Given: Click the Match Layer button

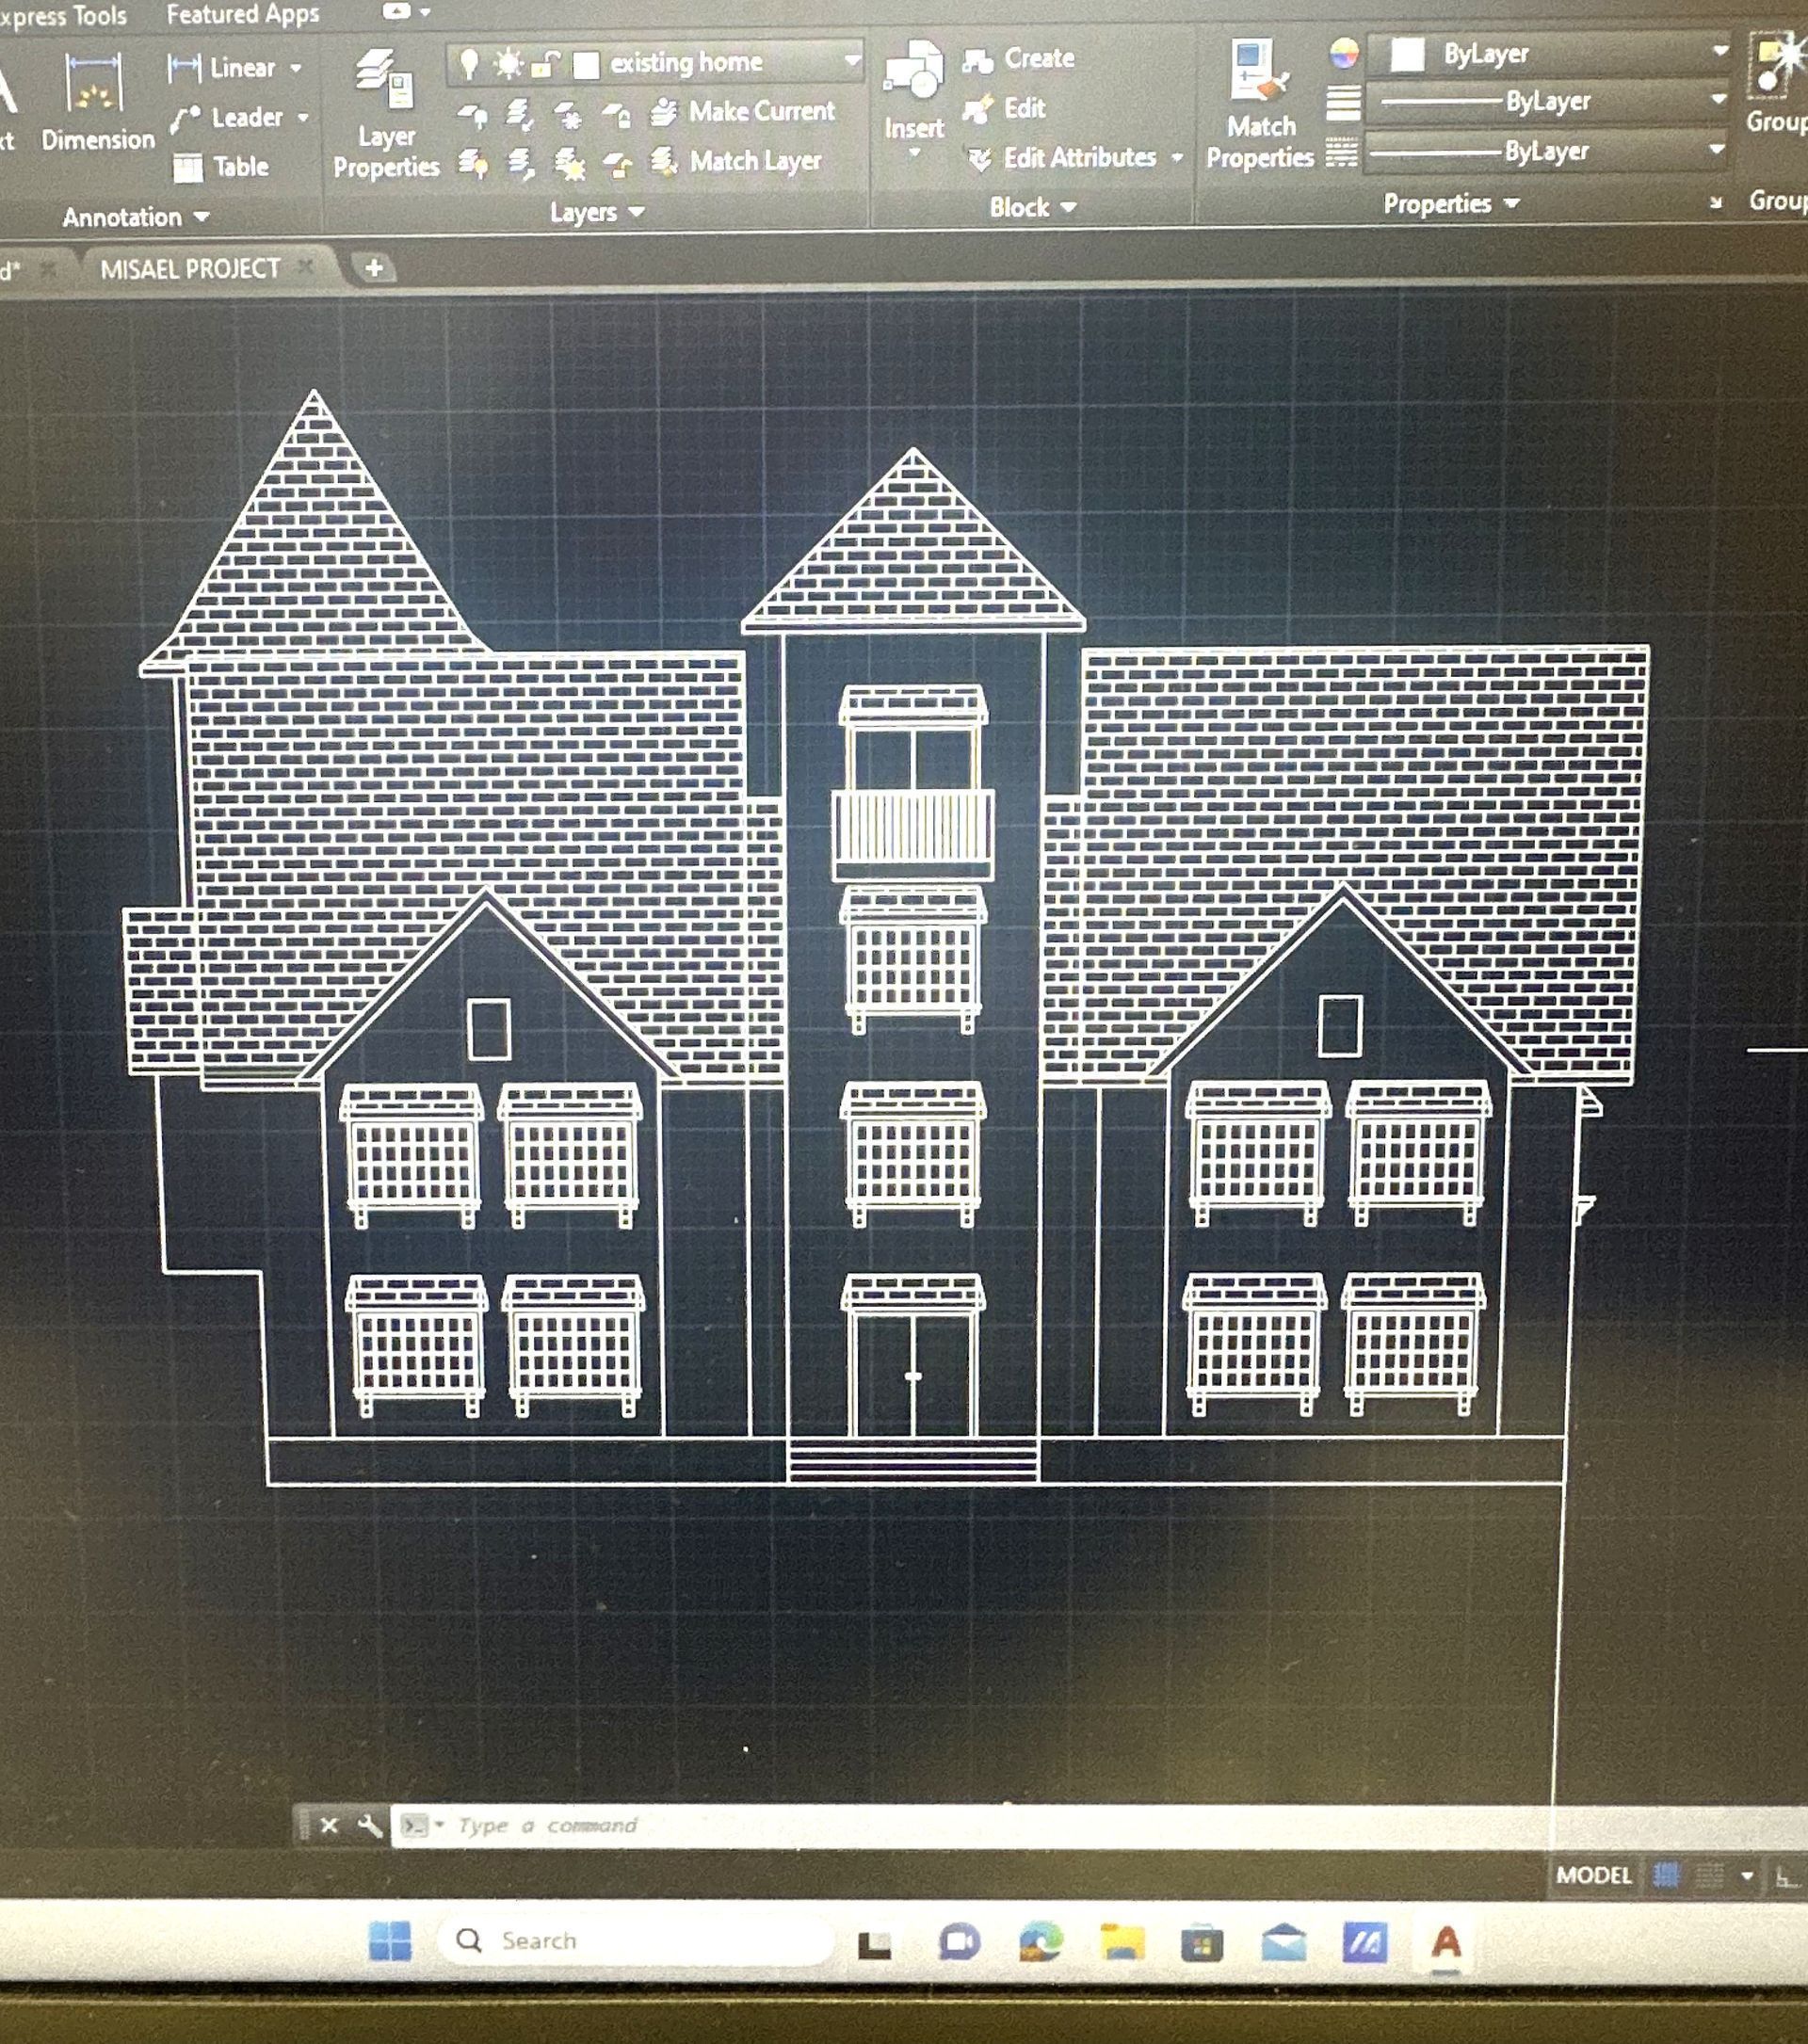Looking at the screenshot, I should click(738, 161).
